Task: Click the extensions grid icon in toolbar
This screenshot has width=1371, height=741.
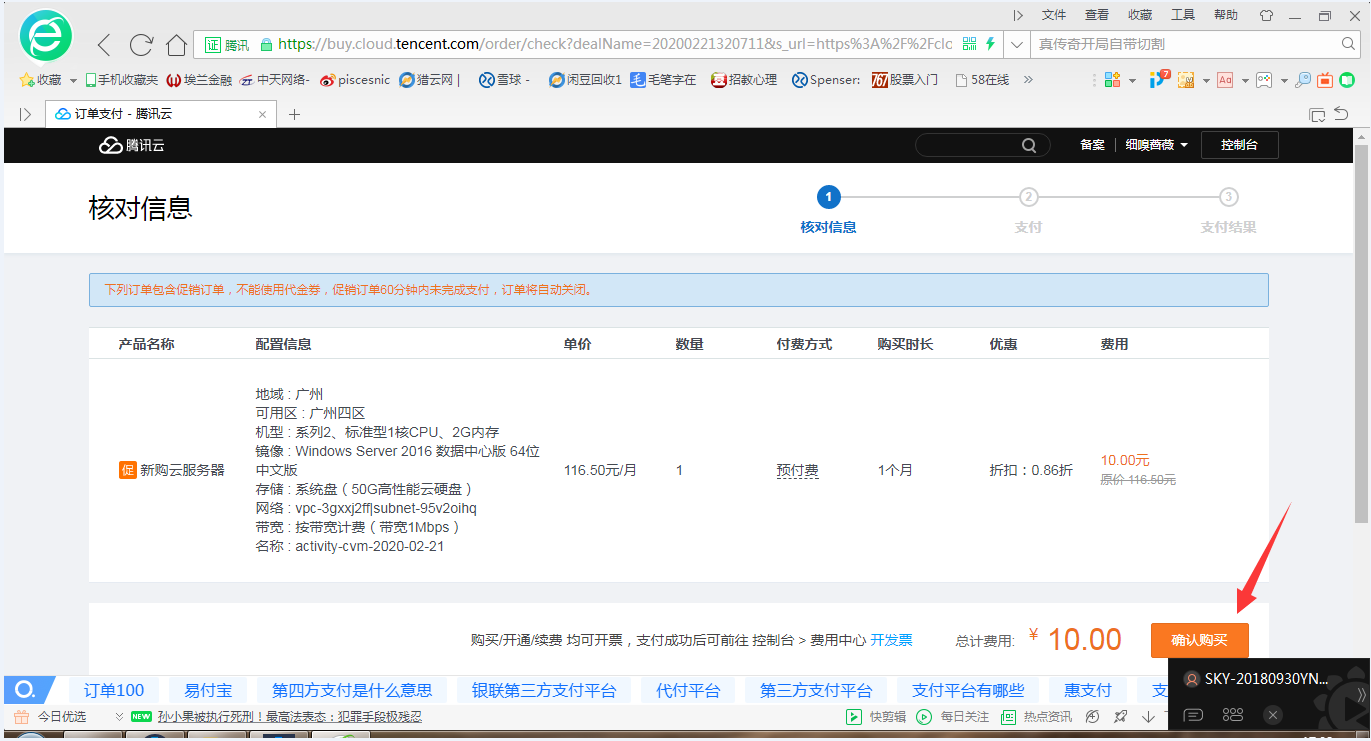Action: point(1113,80)
